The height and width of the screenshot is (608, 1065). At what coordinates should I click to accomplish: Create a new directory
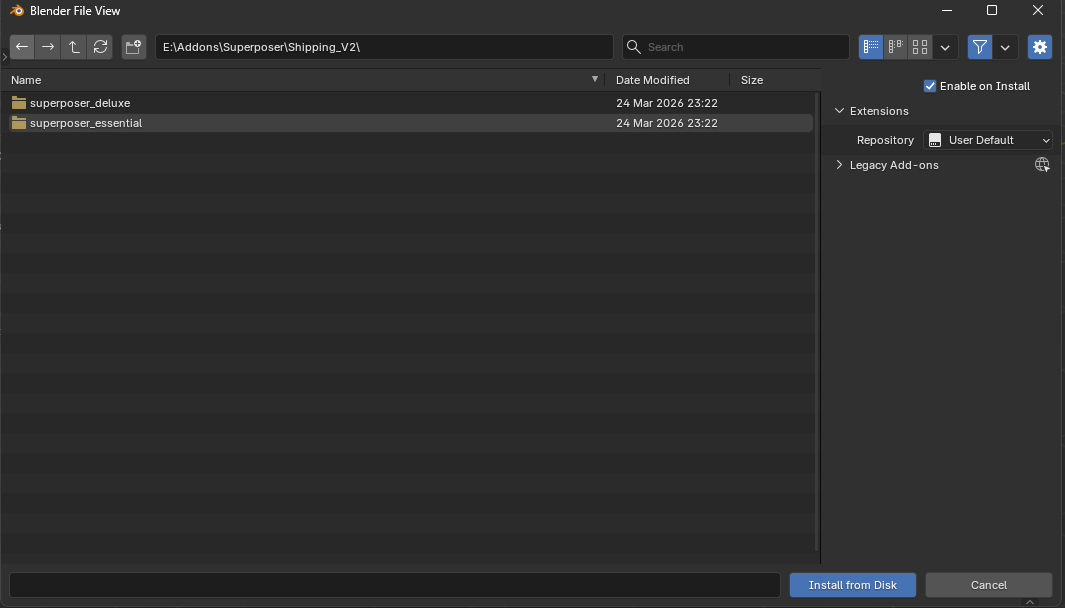click(134, 47)
